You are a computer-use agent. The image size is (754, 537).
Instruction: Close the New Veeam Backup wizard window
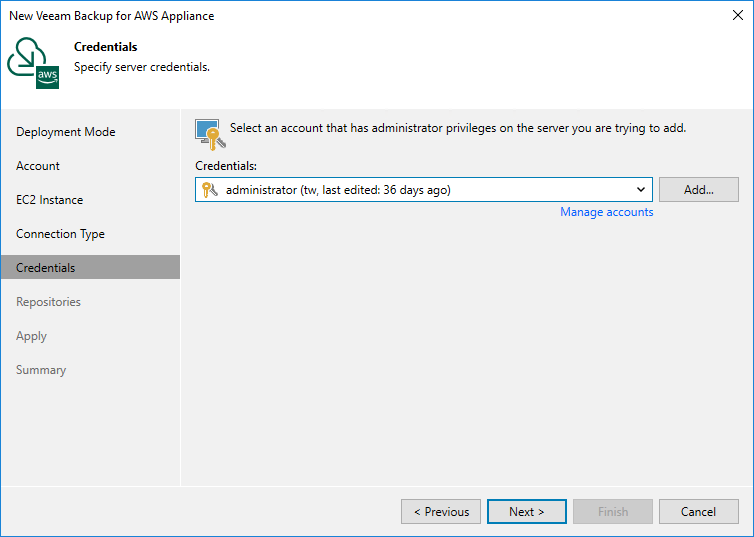[737, 16]
